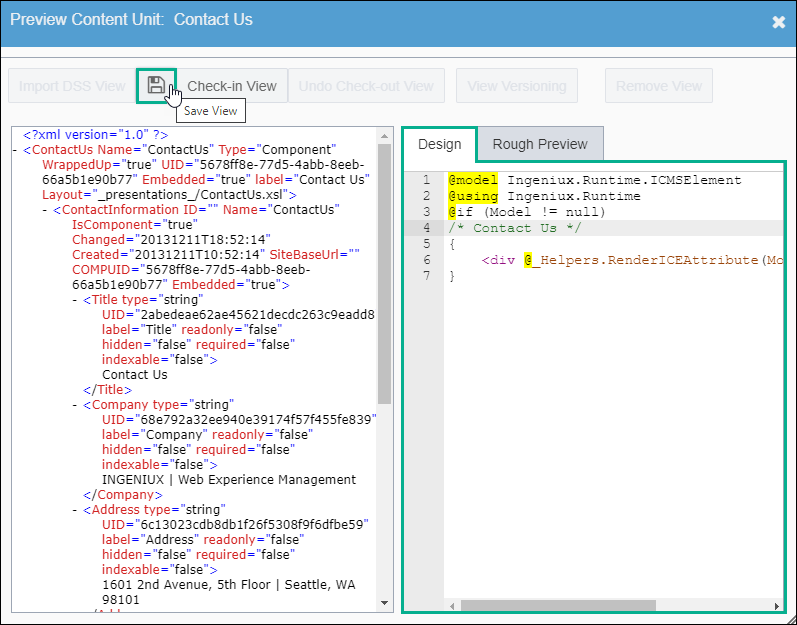The image size is (797, 625).
Task: Click the 'Preview Content Unit: Contact Us' title
Action: pyautogui.click(x=131, y=19)
